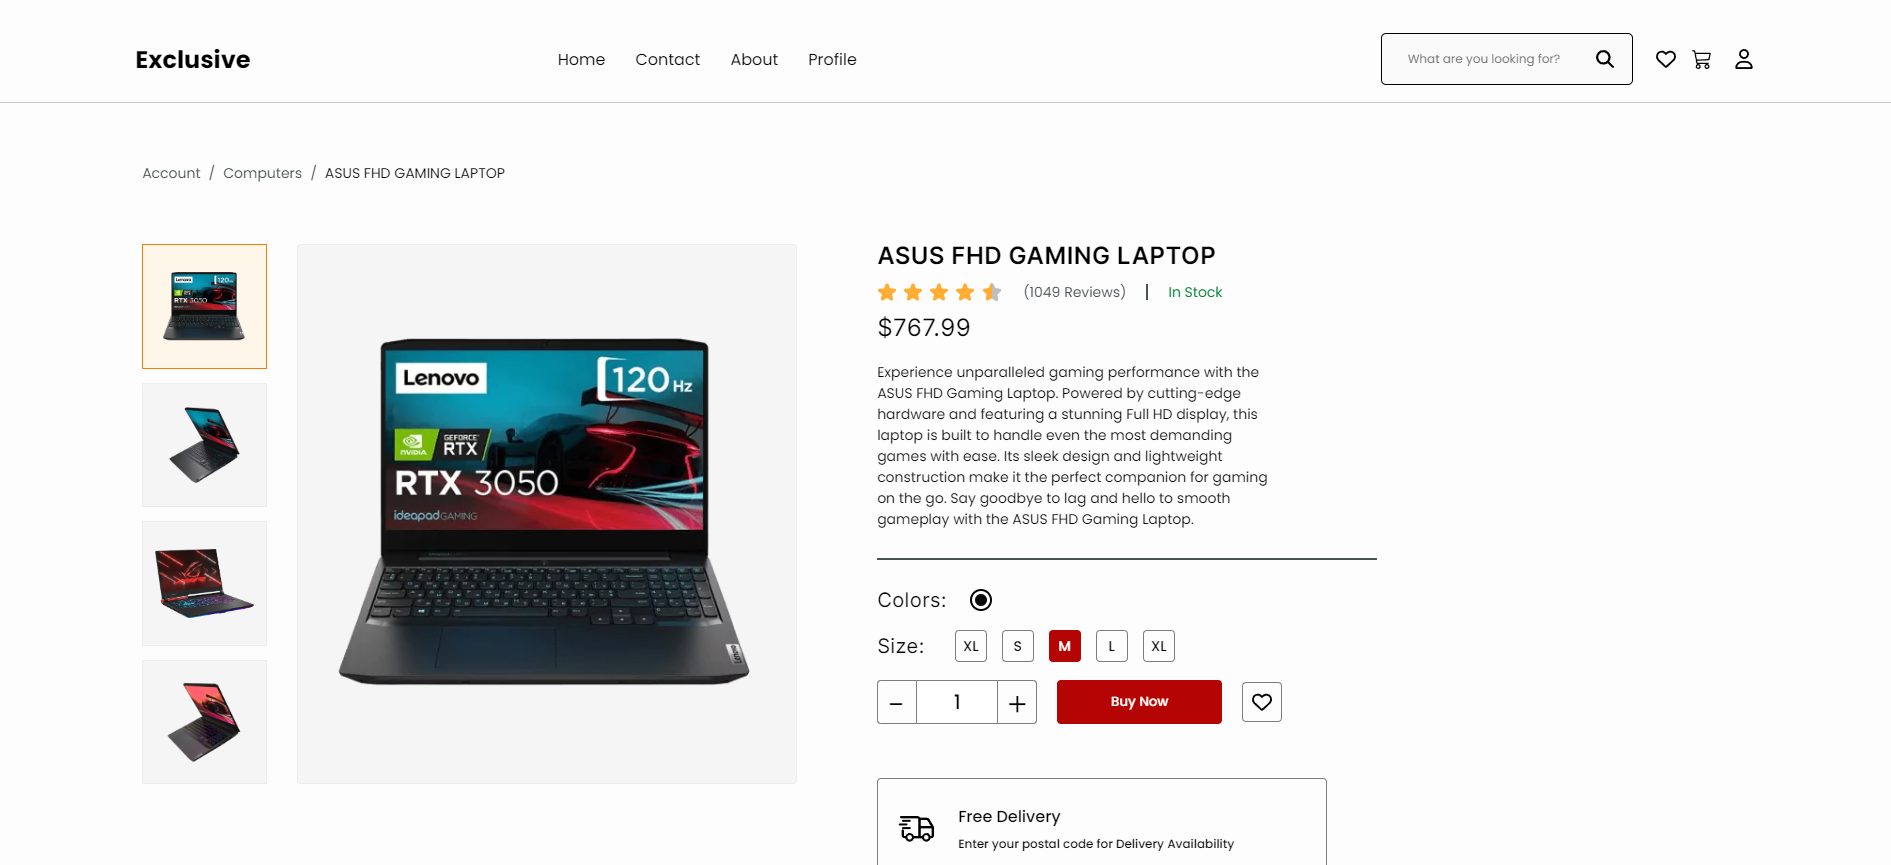This screenshot has width=1891, height=865.
Task: Select the black color radio option
Action: (x=981, y=600)
